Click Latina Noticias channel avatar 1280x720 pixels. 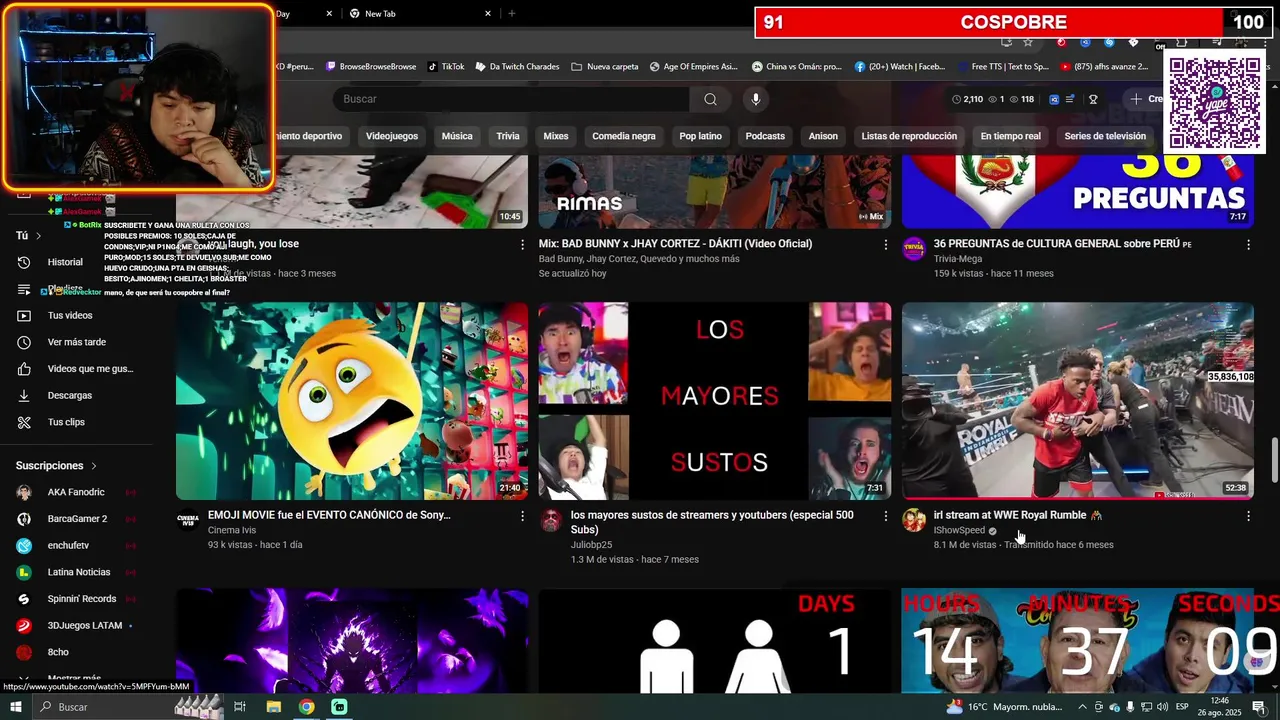tap(24, 572)
